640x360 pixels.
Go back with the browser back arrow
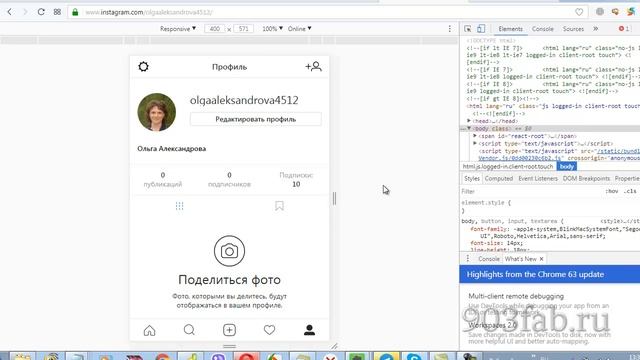9,12
